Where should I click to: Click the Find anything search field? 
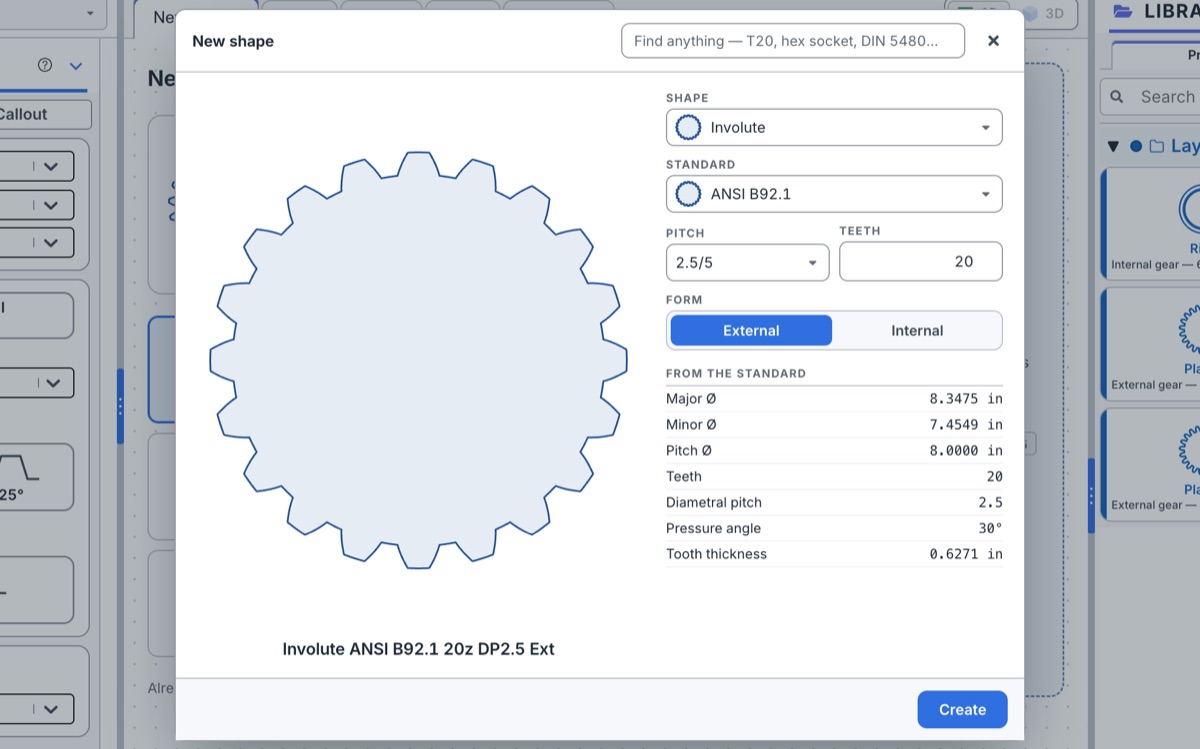(793, 41)
